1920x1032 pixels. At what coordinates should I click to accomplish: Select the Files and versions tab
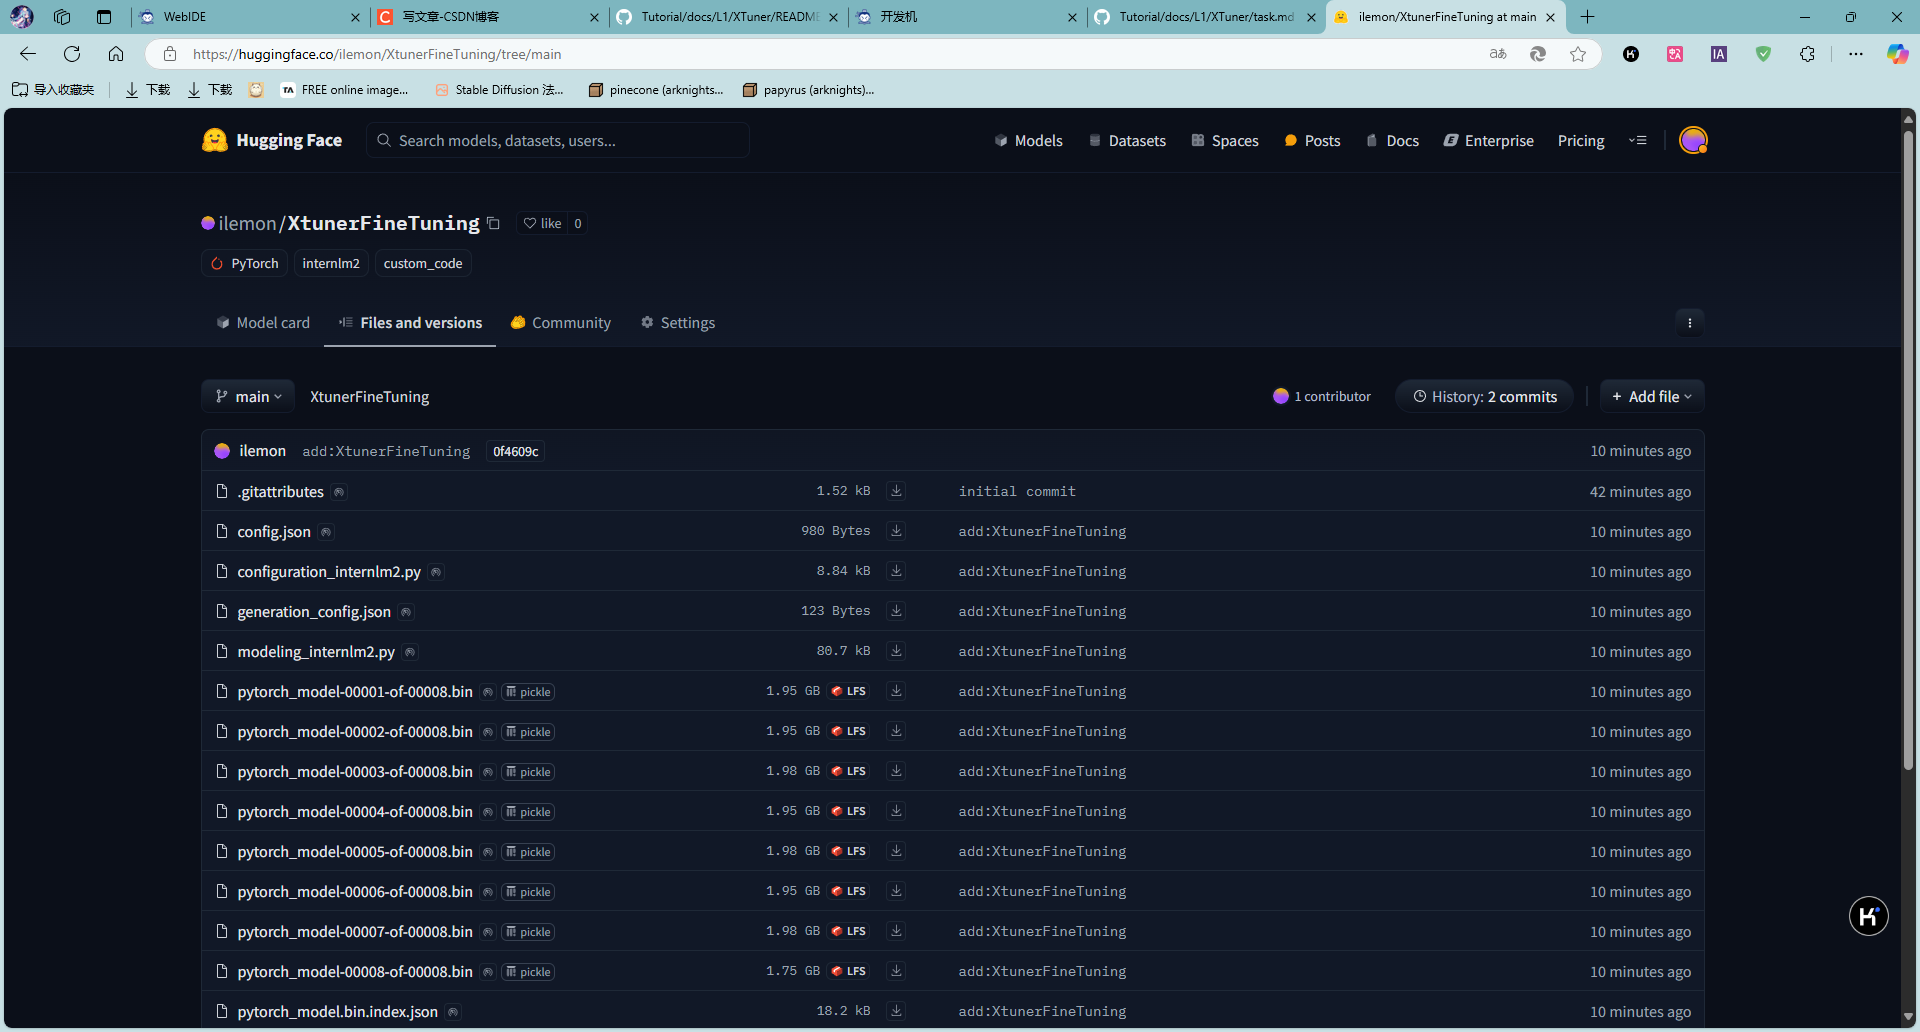(x=410, y=323)
